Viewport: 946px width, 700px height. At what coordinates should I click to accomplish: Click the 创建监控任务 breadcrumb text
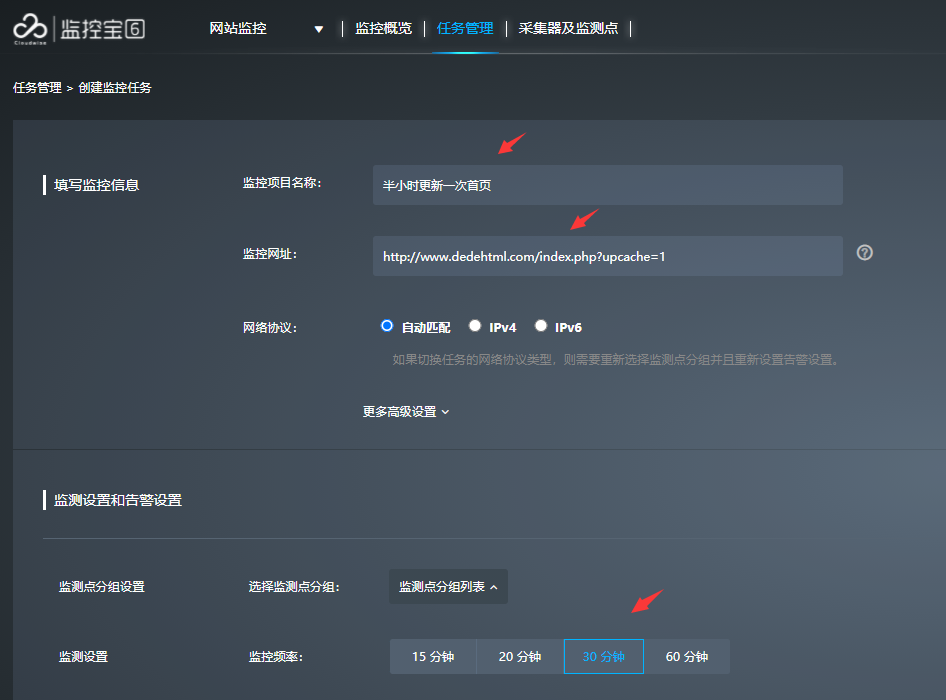click(115, 88)
